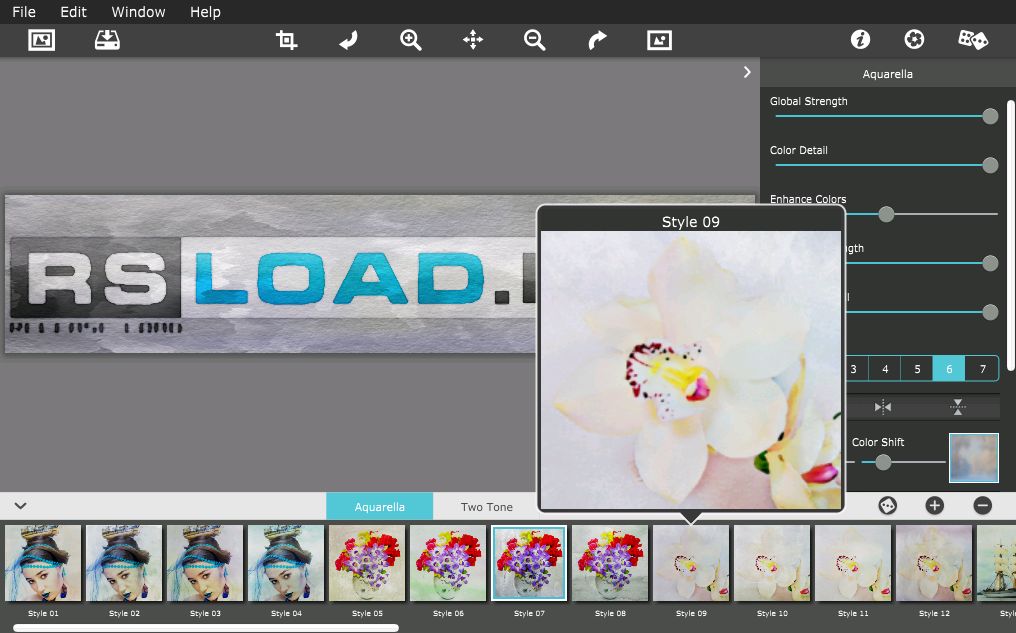The width and height of the screenshot is (1016, 633).
Task: Collapse the presets strip with chevron
Action: pyautogui.click(x=20, y=506)
